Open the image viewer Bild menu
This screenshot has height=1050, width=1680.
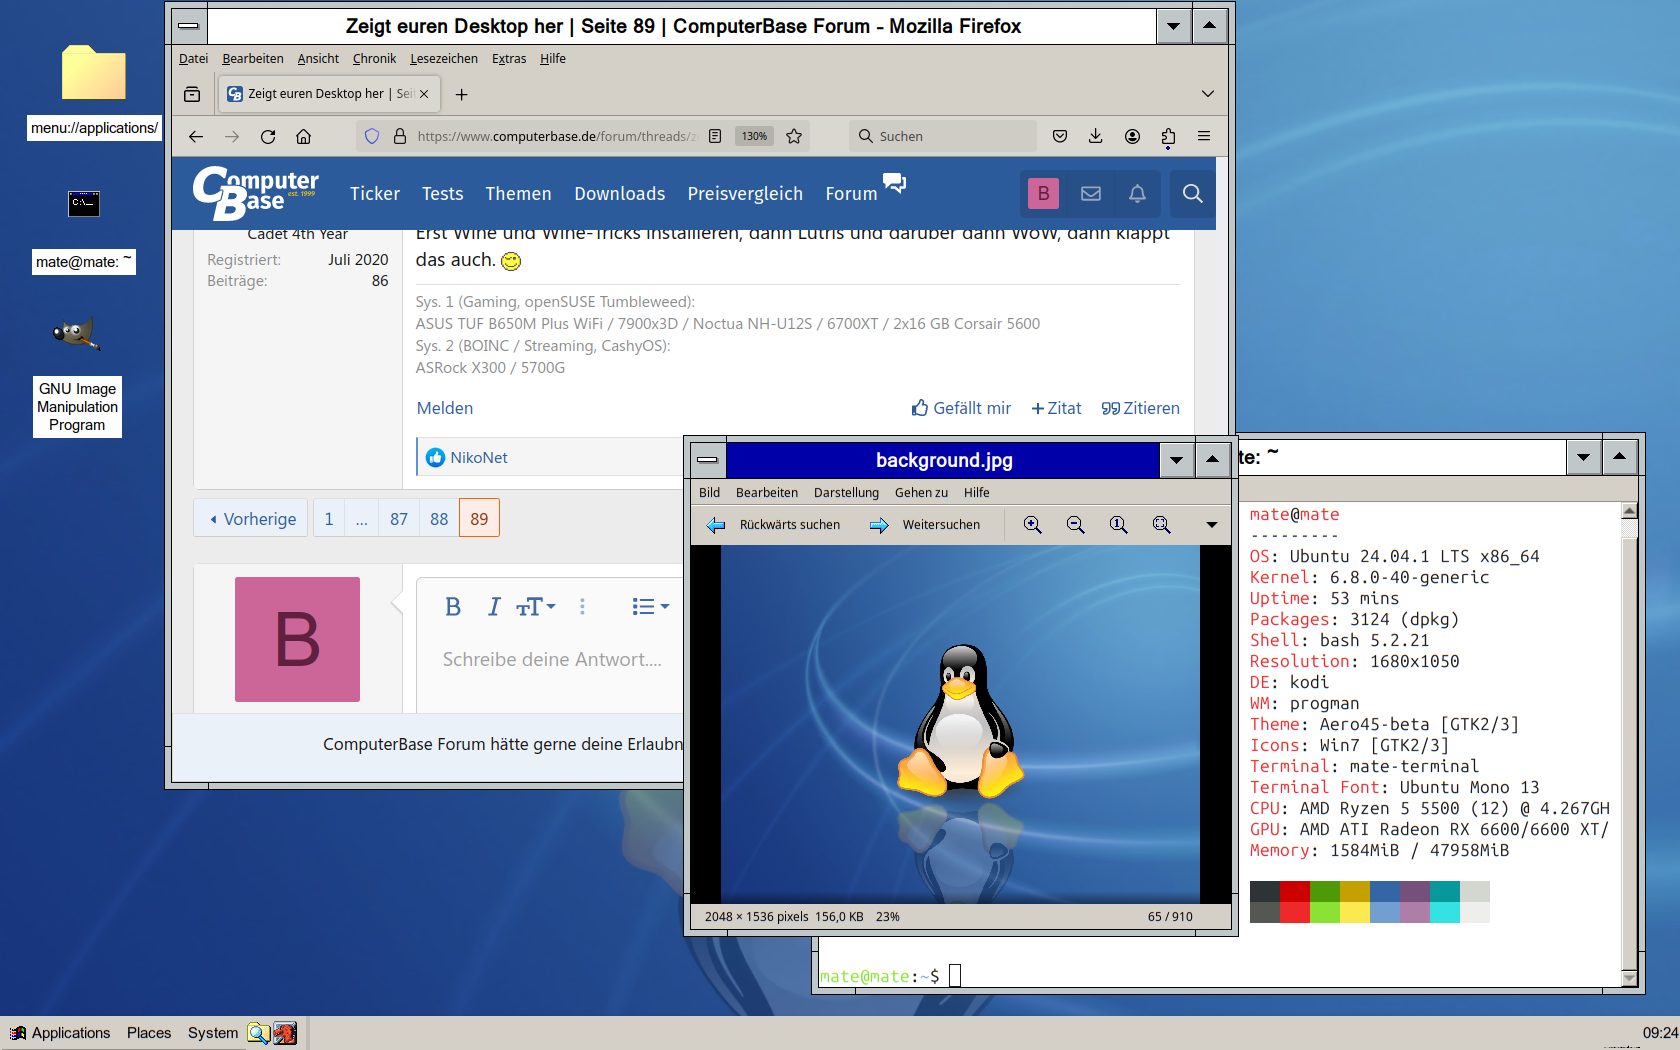pos(710,493)
